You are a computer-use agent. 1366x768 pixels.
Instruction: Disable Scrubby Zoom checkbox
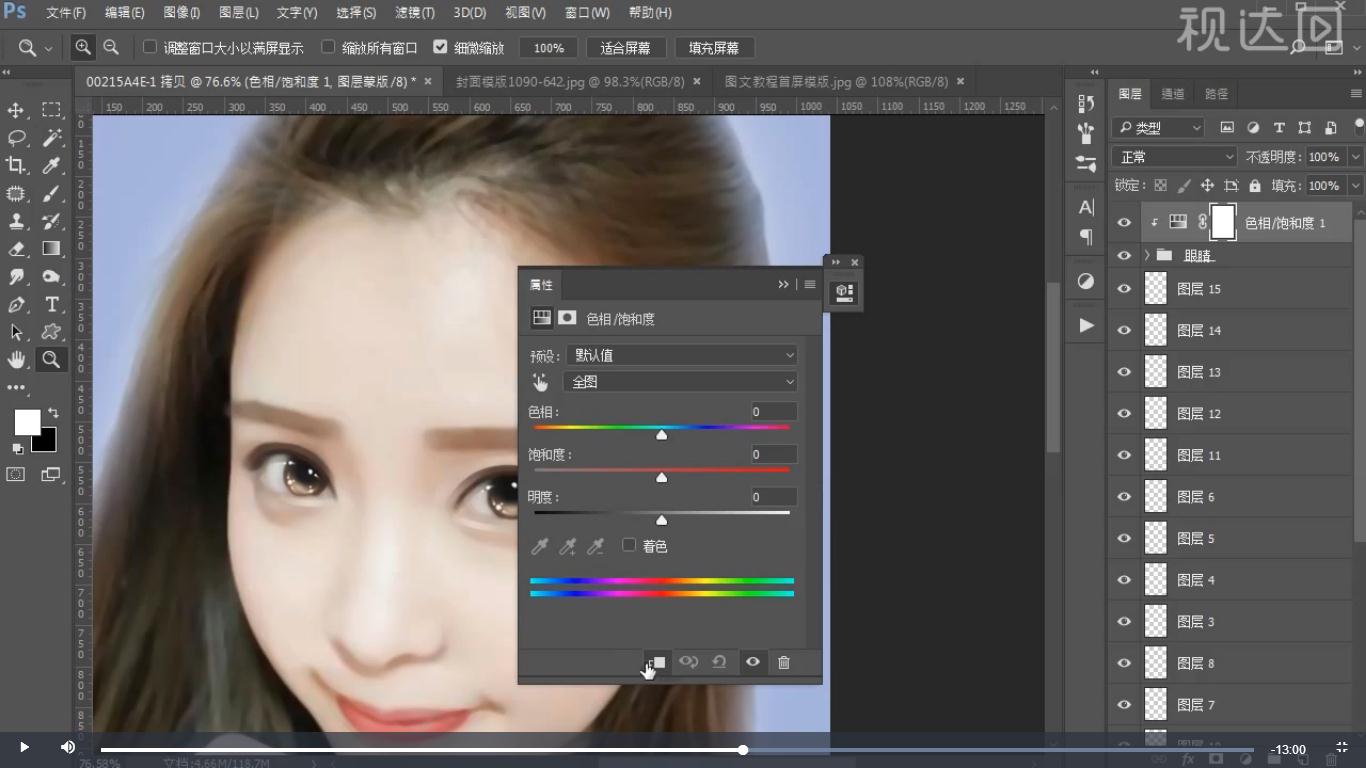coord(440,47)
